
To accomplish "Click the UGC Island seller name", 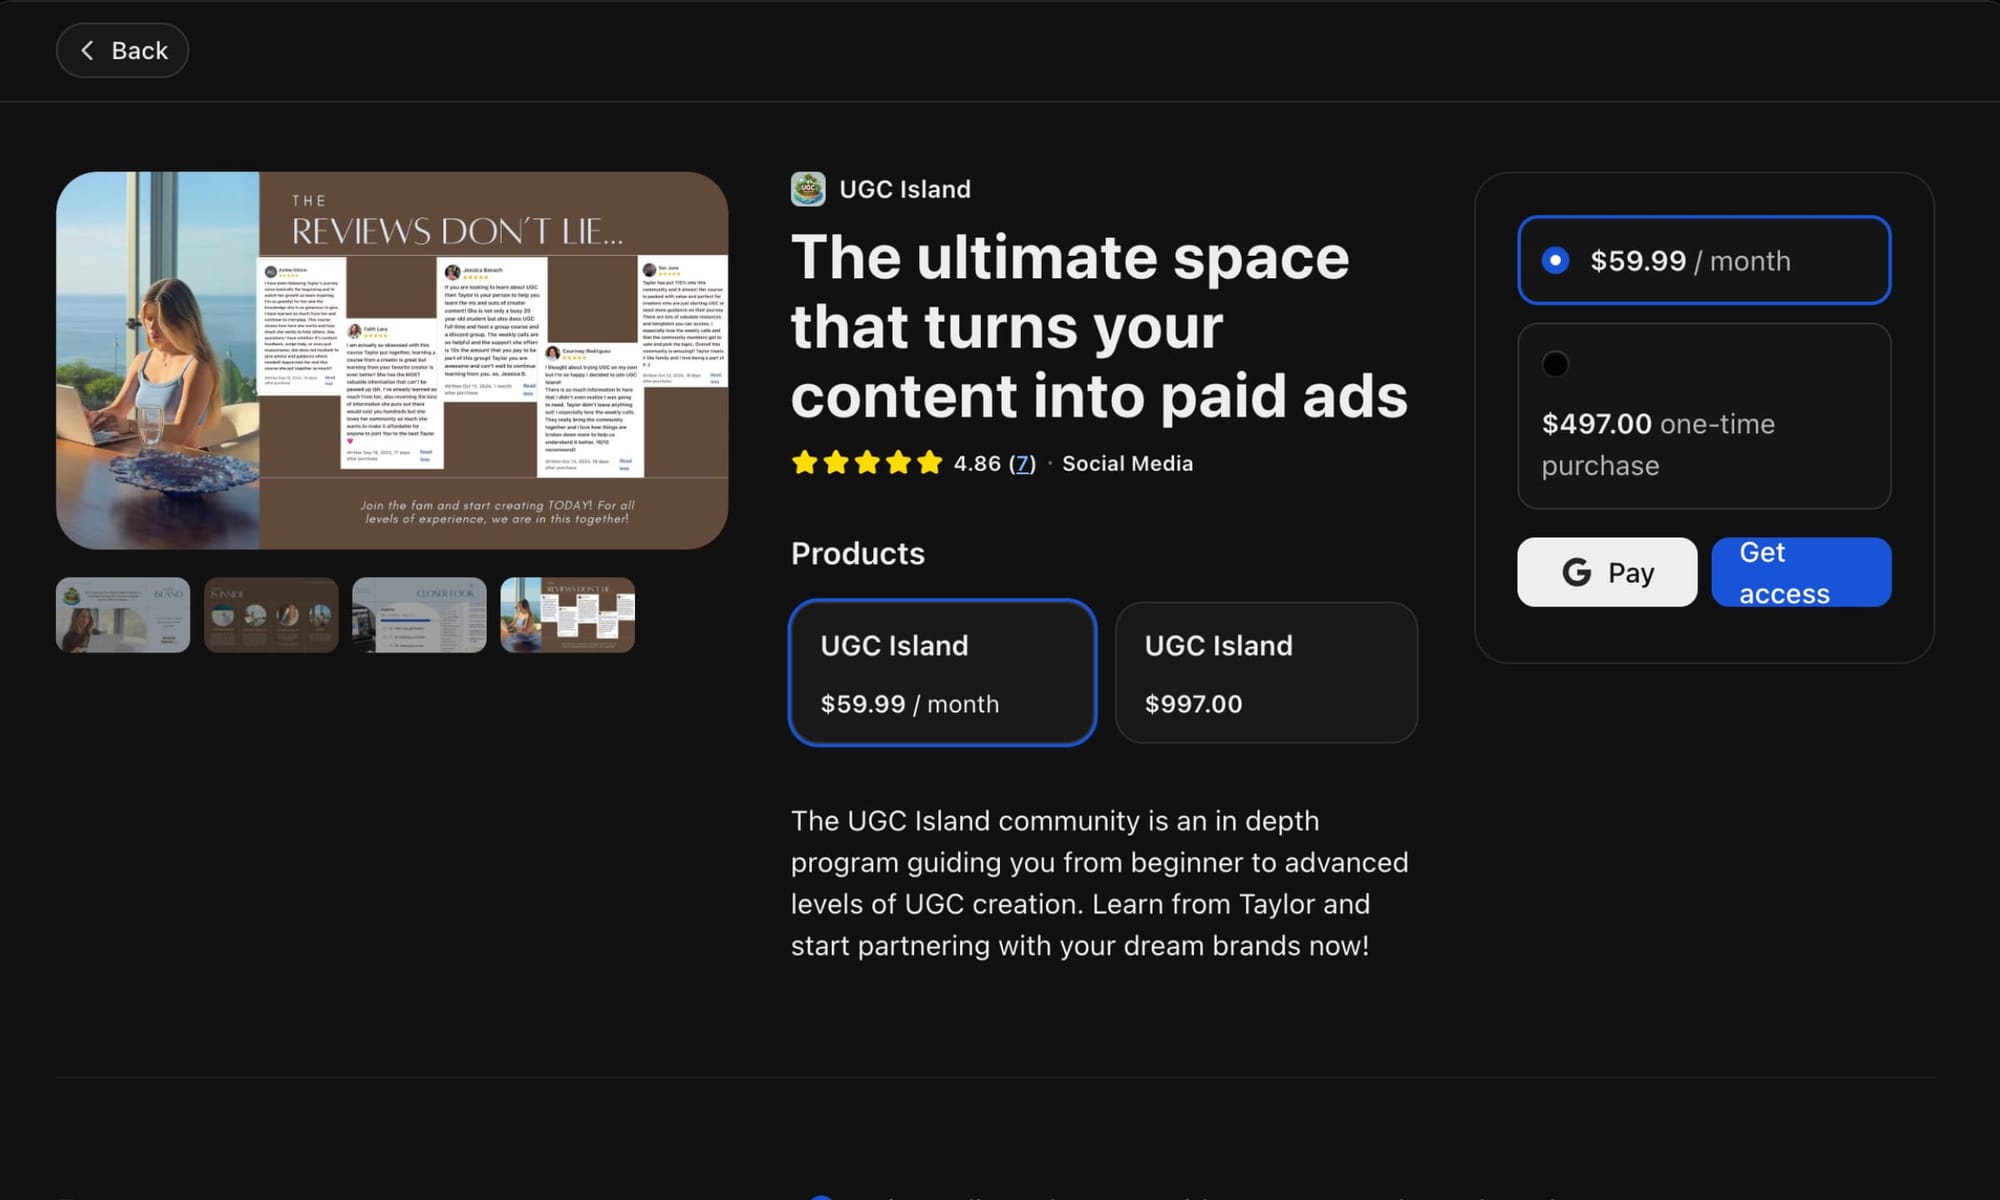I will point(904,189).
